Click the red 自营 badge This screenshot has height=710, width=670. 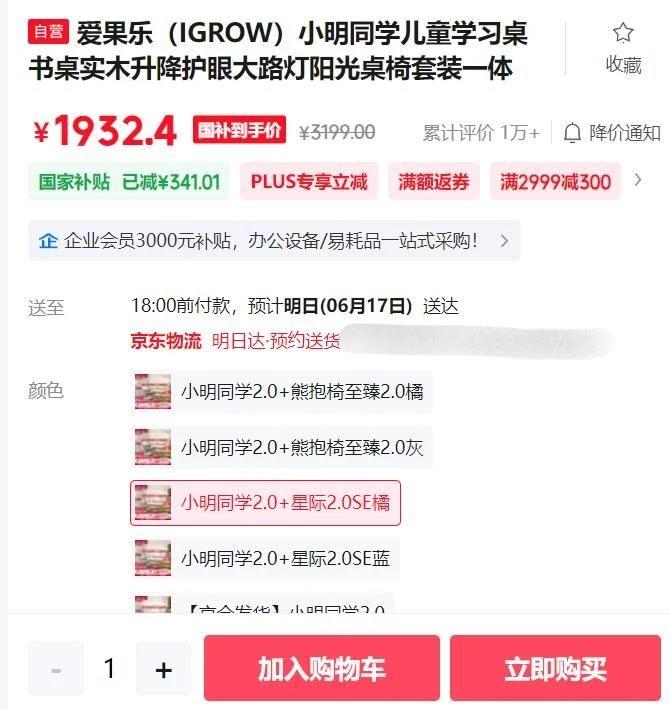(x=48, y=31)
